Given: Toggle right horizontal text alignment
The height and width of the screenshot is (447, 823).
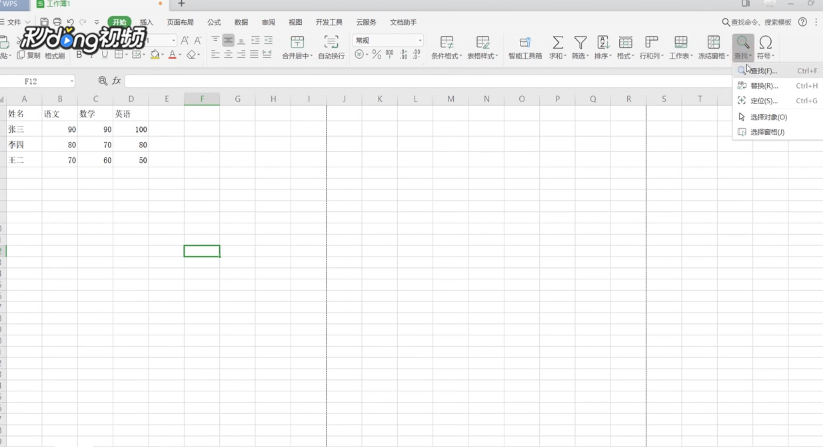Looking at the screenshot, I should (x=241, y=55).
